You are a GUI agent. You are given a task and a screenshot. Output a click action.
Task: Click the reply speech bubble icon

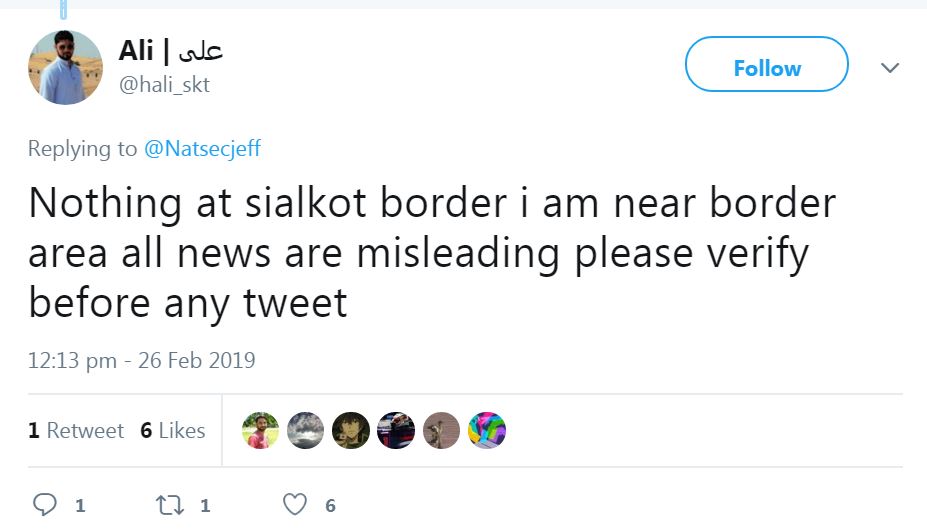(x=46, y=505)
